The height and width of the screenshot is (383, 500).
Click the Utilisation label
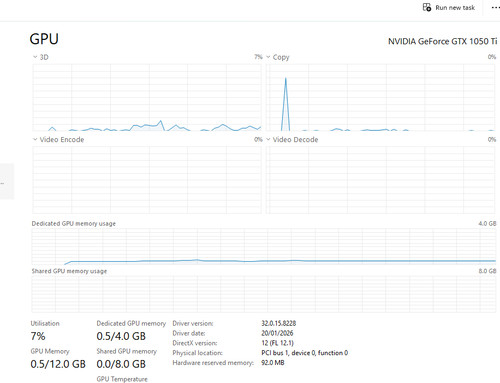pos(45,323)
